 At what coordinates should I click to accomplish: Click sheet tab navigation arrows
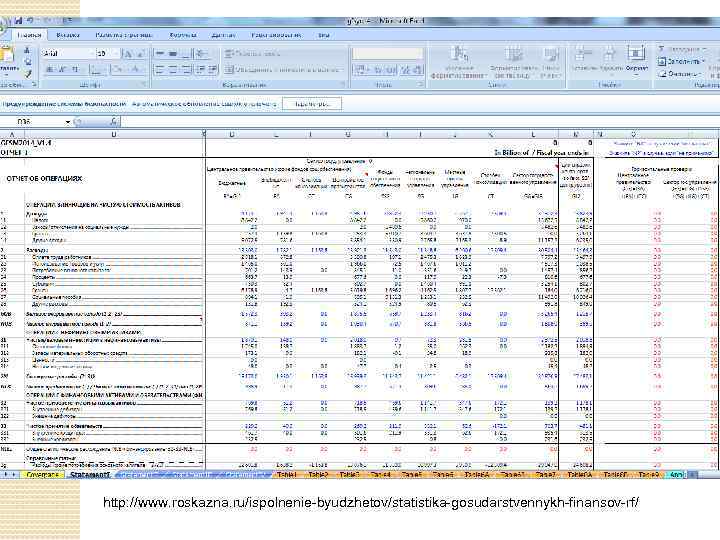tap(9, 475)
